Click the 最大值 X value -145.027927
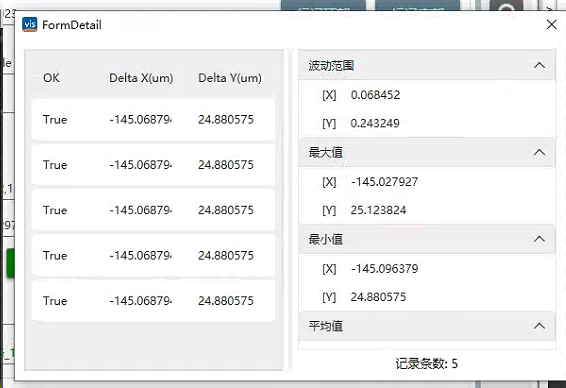Screen dimensions: 566x388 coord(384,182)
